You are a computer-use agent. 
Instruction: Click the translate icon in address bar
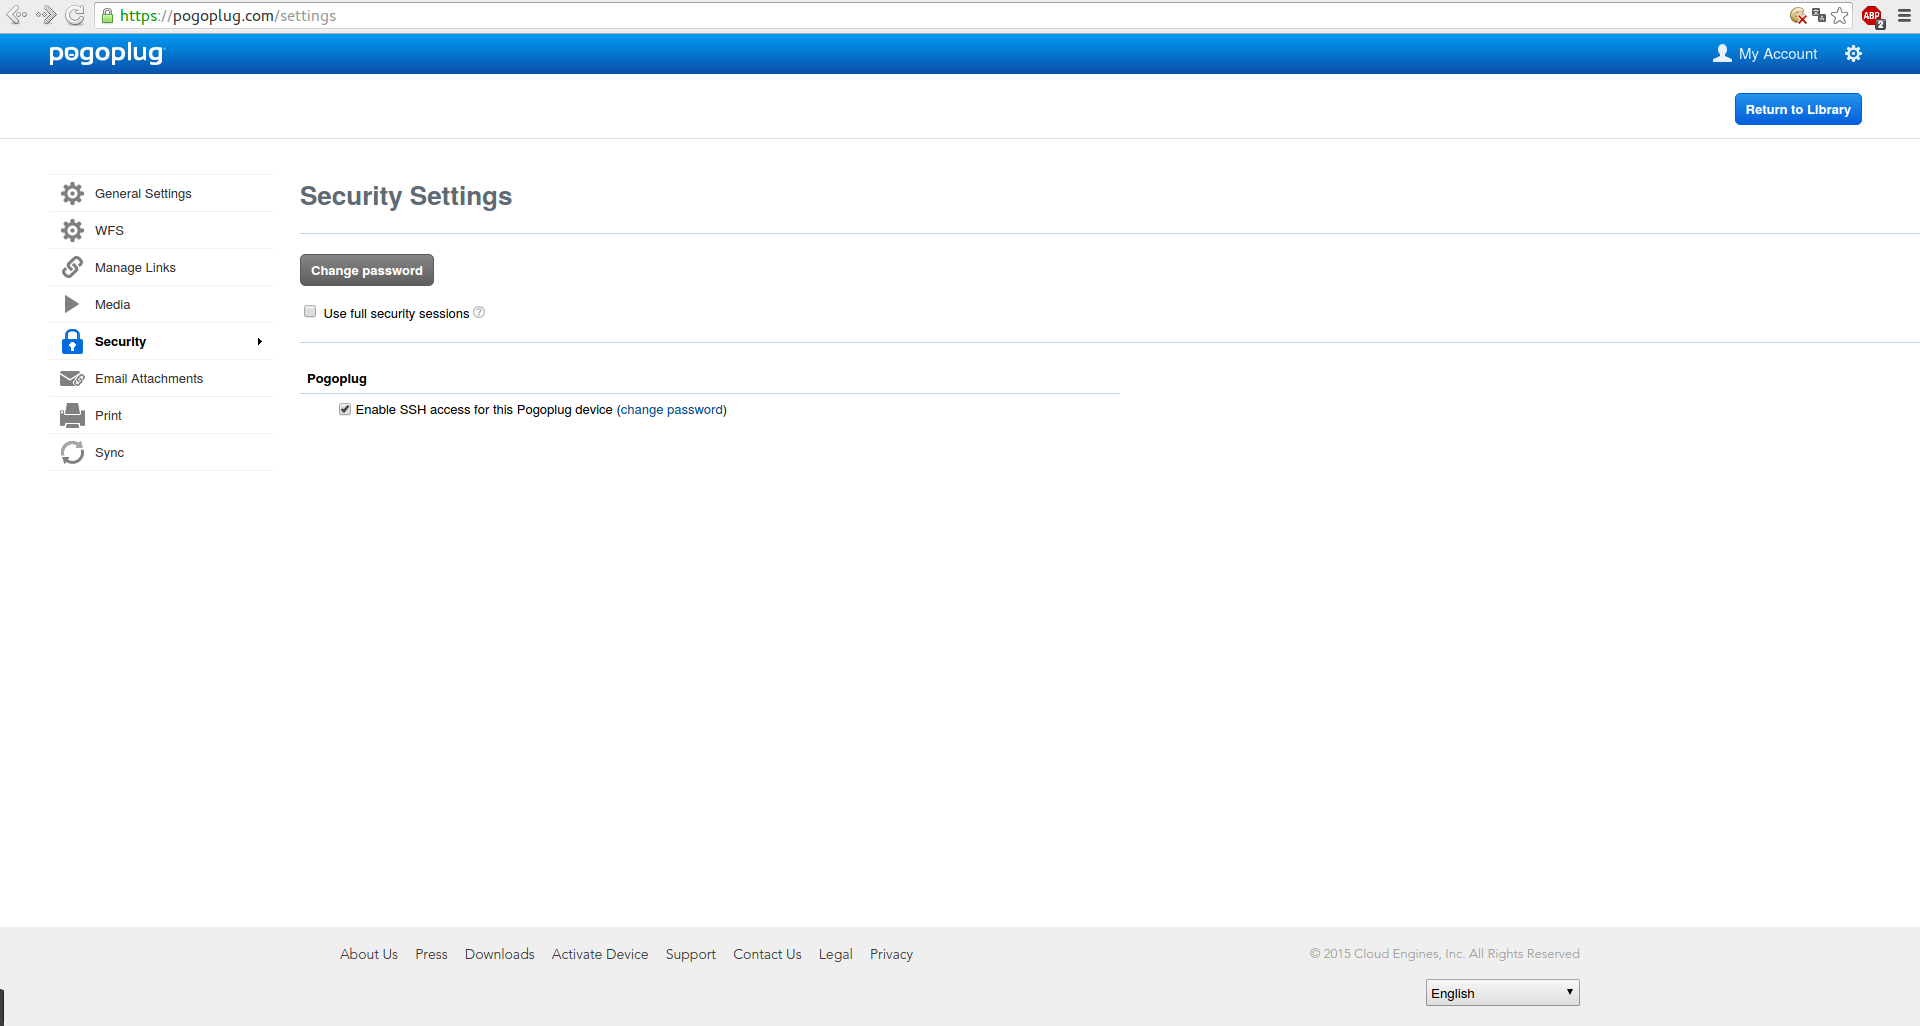click(x=1819, y=15)
